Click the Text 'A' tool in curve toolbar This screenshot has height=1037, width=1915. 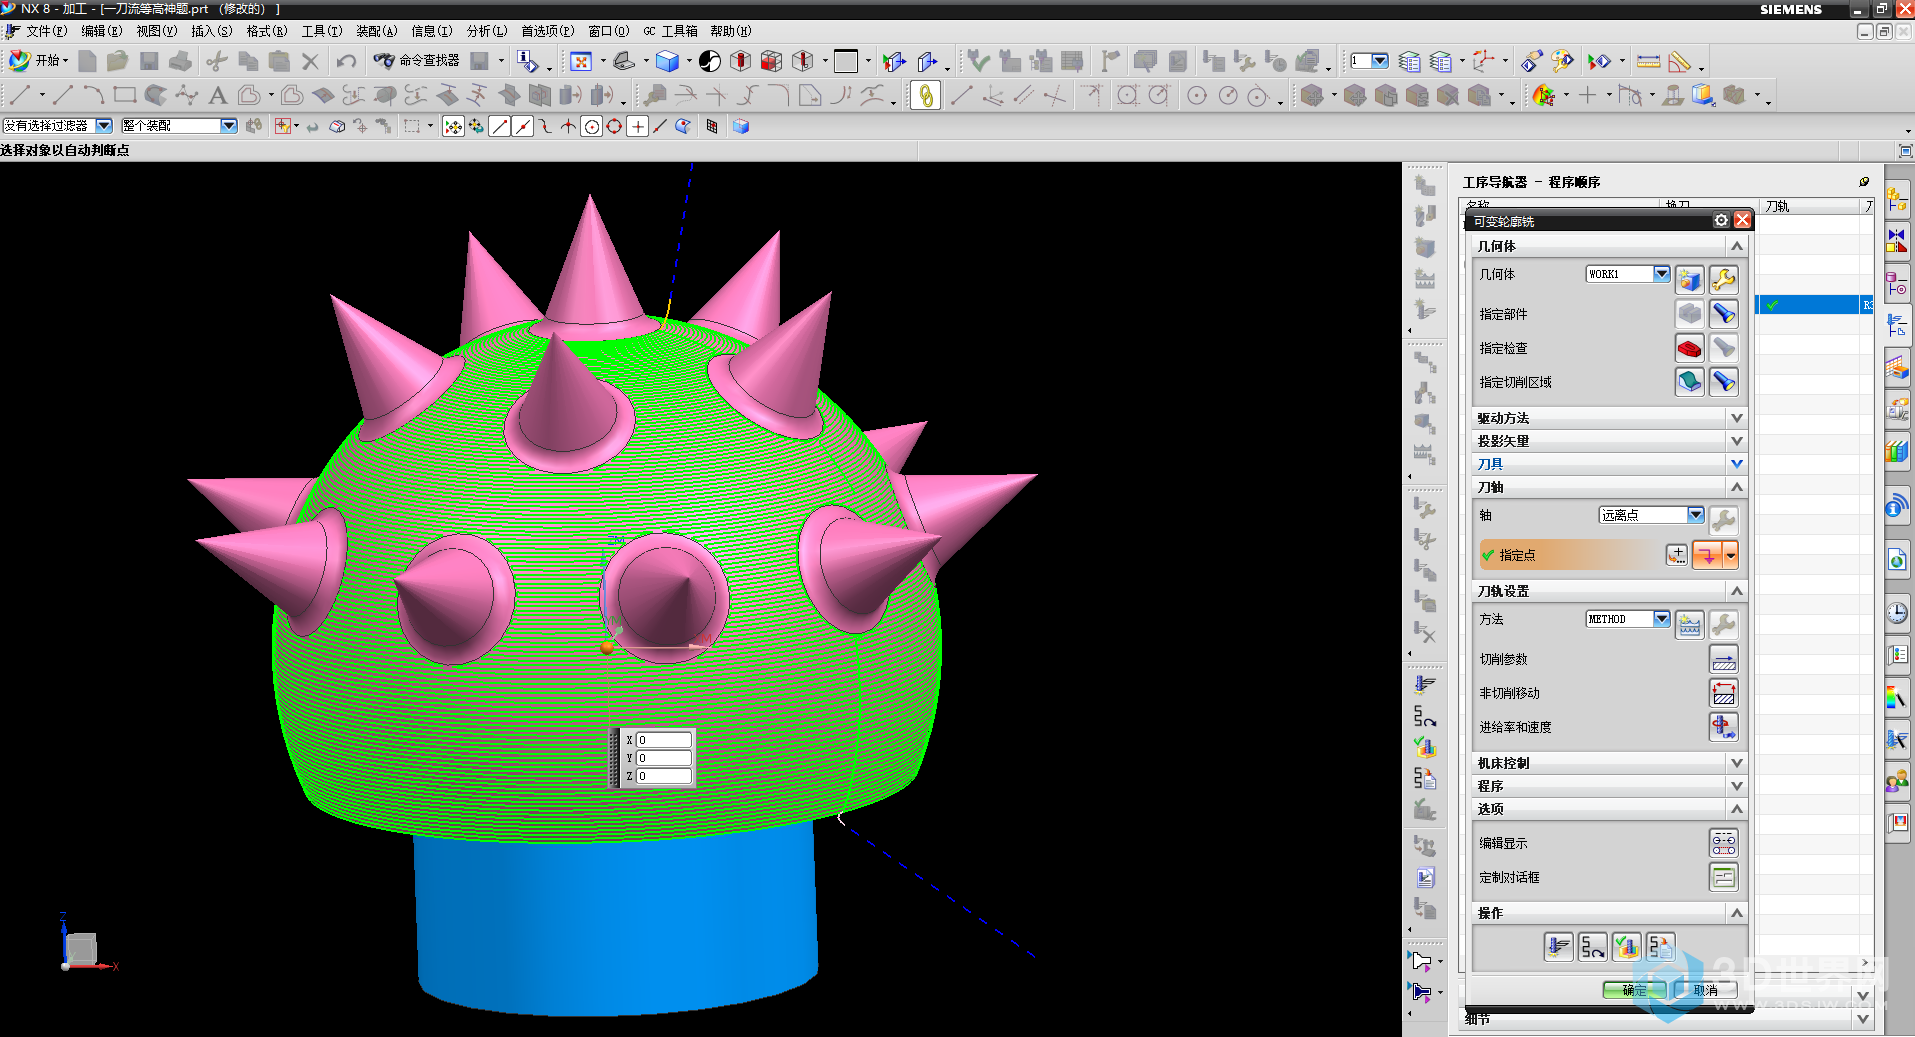[x=217, y=95]
